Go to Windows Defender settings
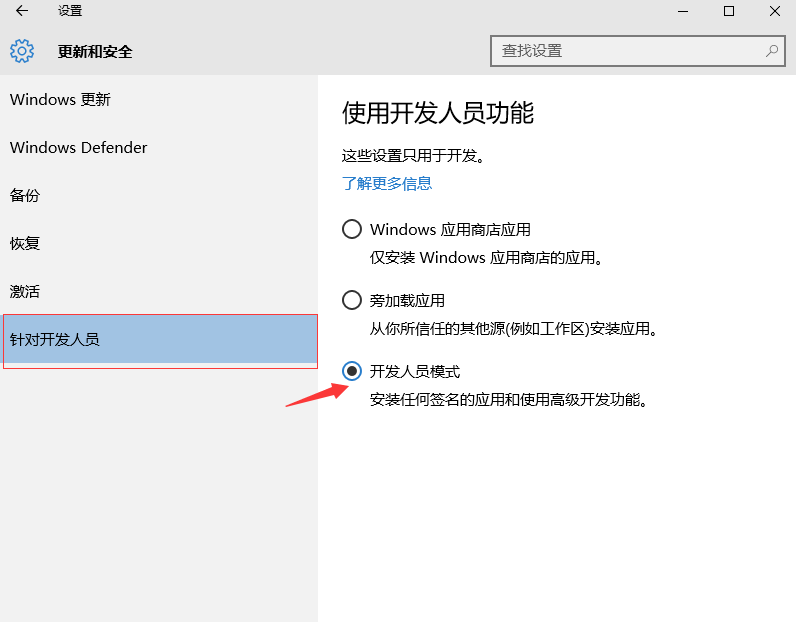This screenshot has width=796, height=622. 78,147
